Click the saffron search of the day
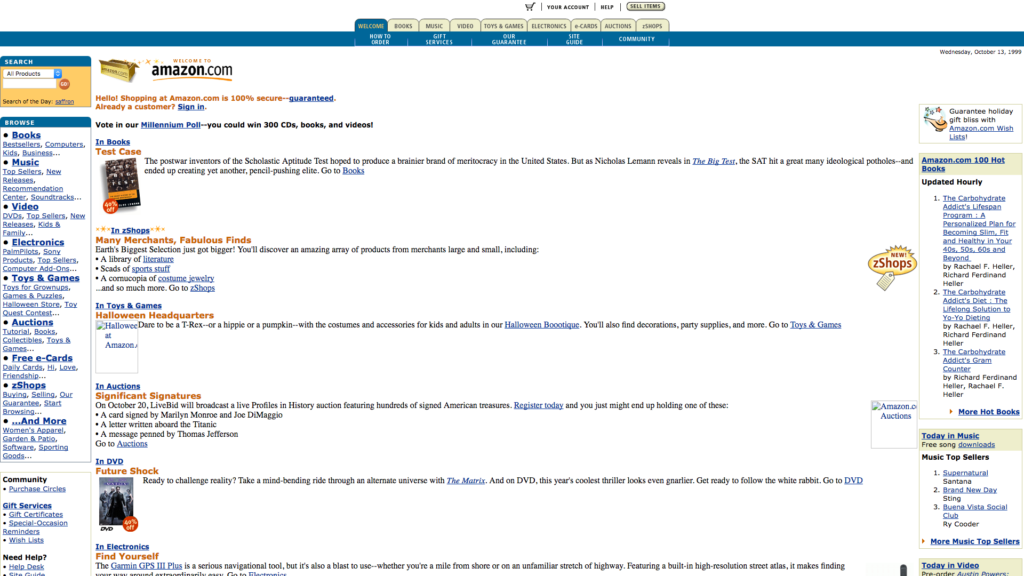The image size is (1024, 576). [x=65, y=102]
